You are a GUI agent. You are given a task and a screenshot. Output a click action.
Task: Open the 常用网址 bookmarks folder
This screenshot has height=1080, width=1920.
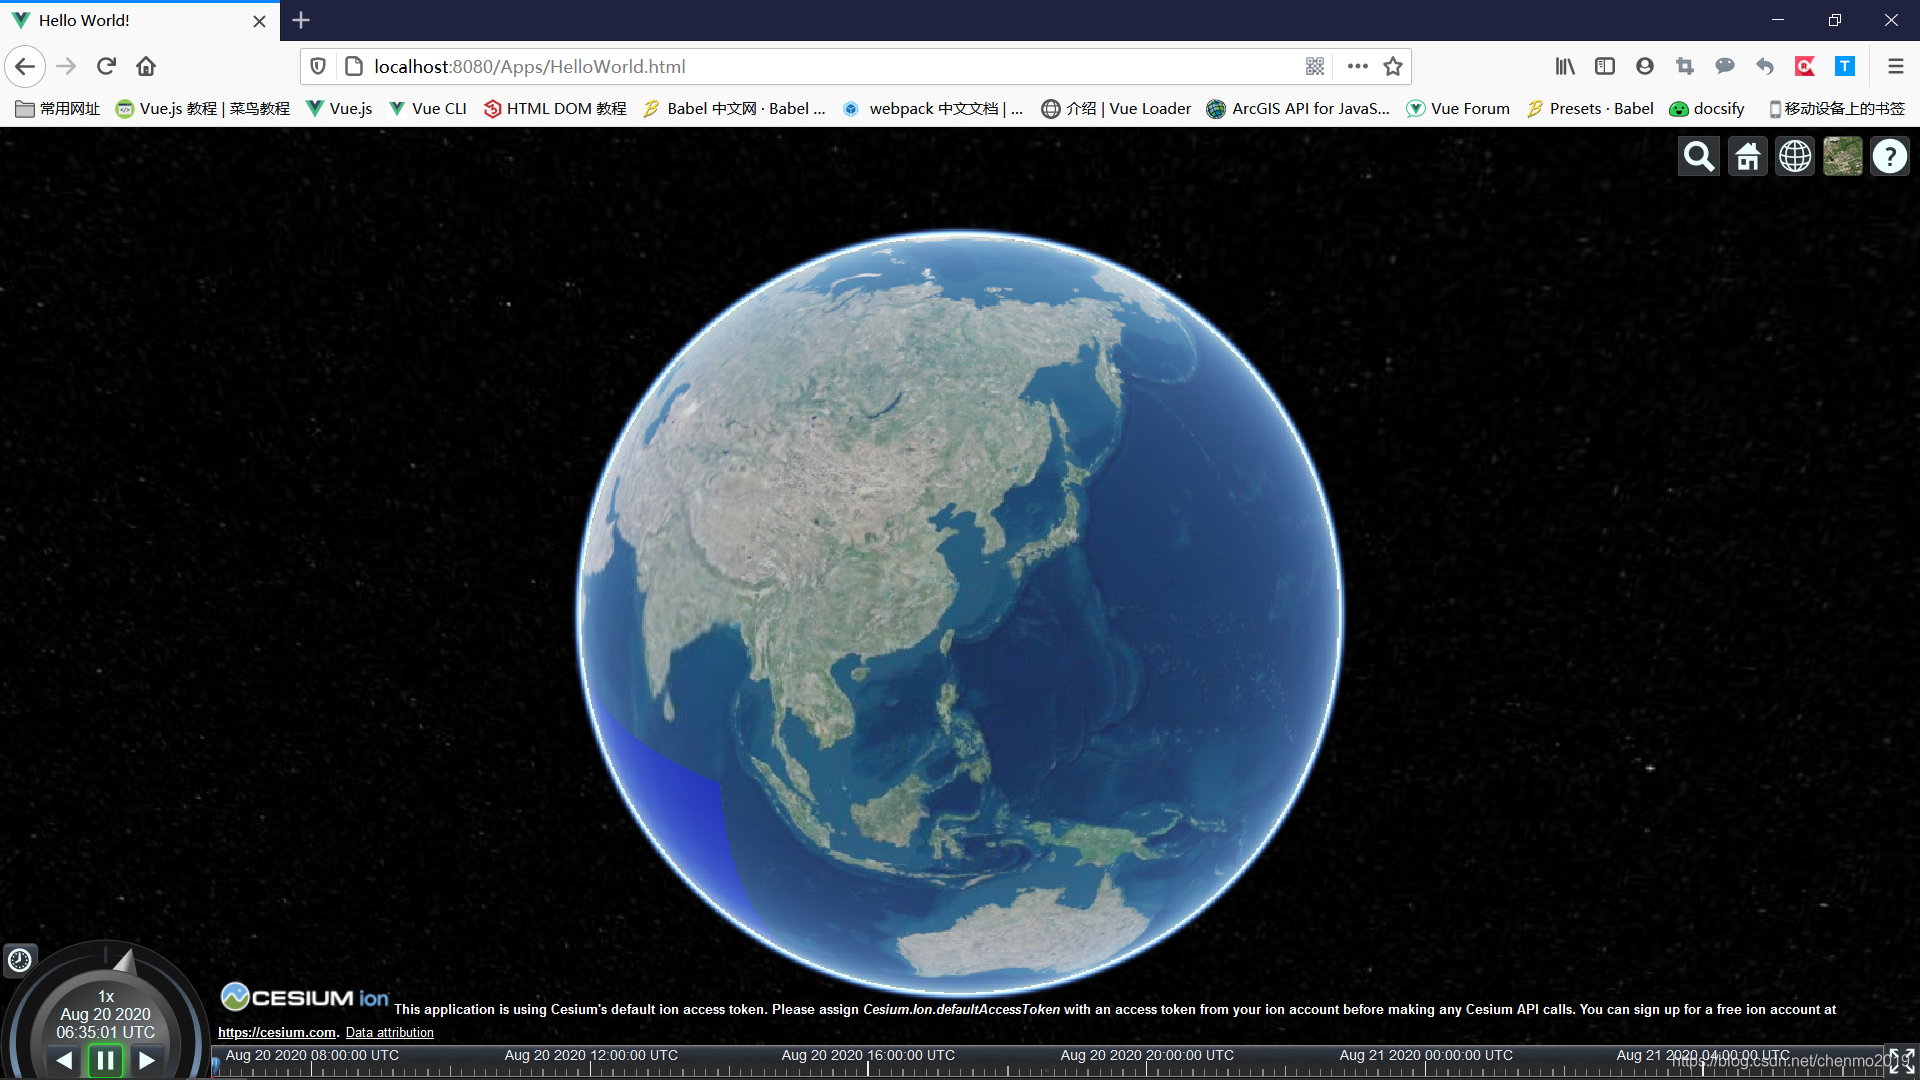58,109
